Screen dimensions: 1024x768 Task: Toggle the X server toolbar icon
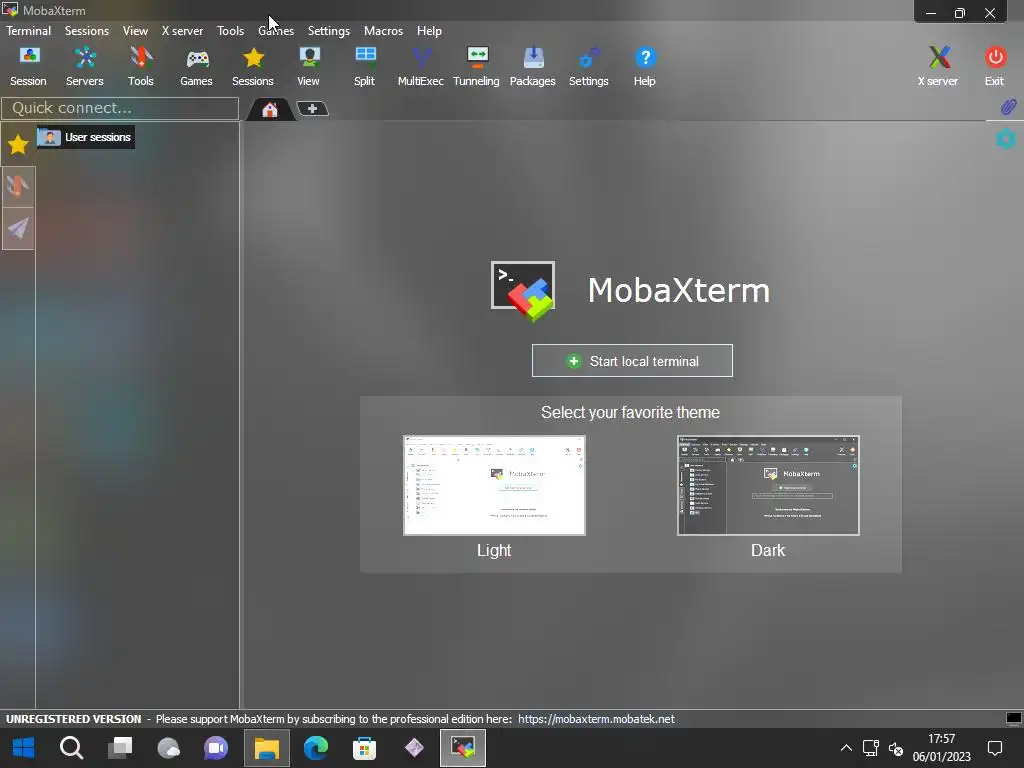coord(938,67)
